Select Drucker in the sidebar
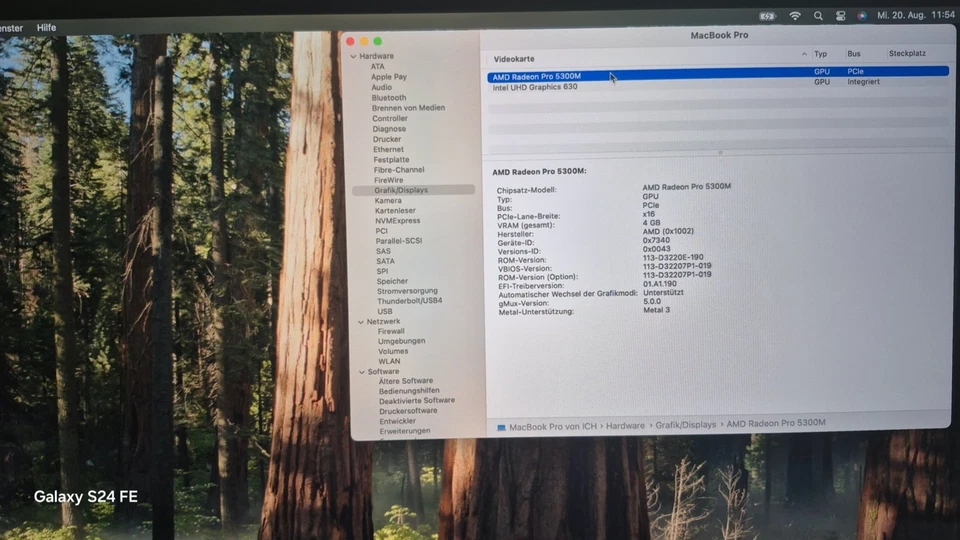Image resolution: width=960 pixels, height=540 pixels. (x=387, y=140)
